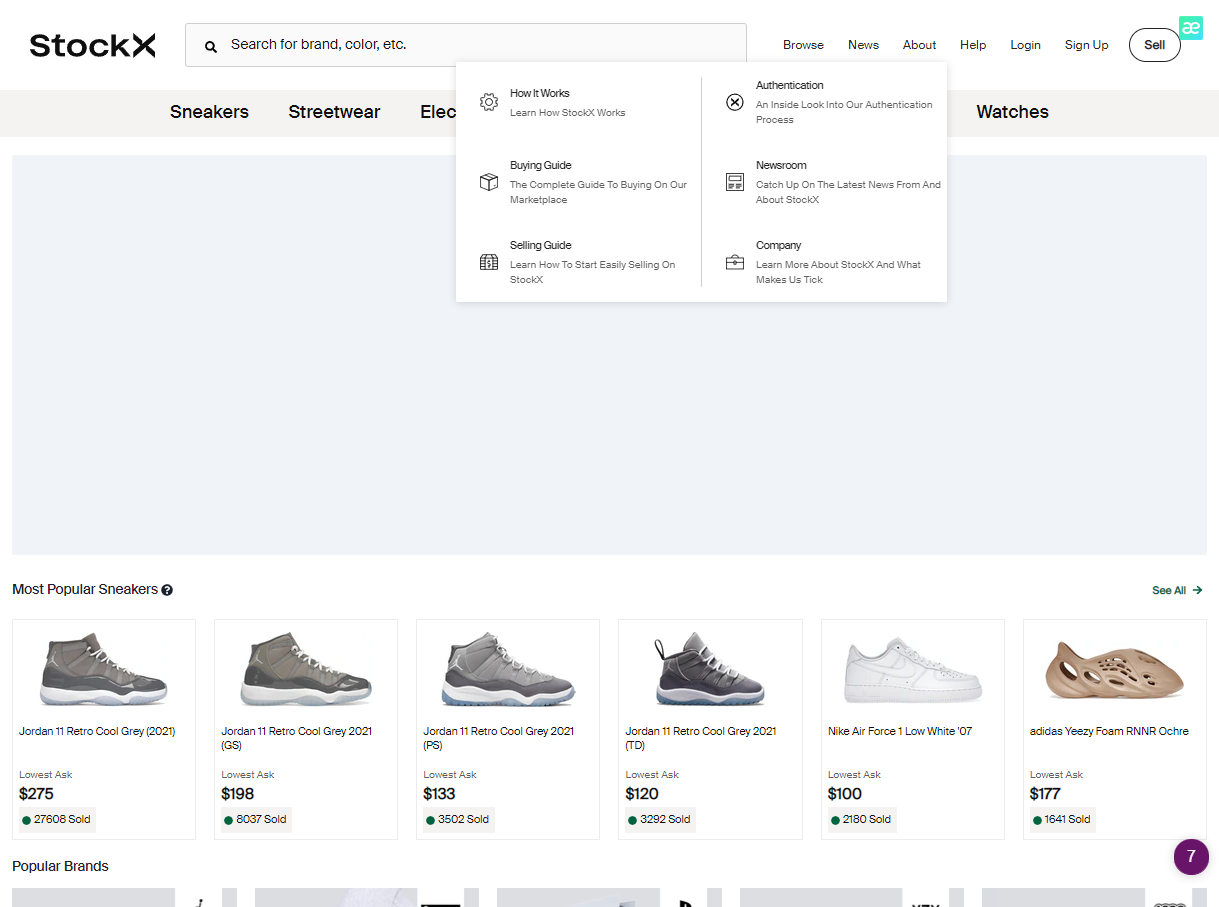Image resolution: width=1219 pixels, height=907 pixels.
Task: Open the News menu item
Action: click(863, 45)
